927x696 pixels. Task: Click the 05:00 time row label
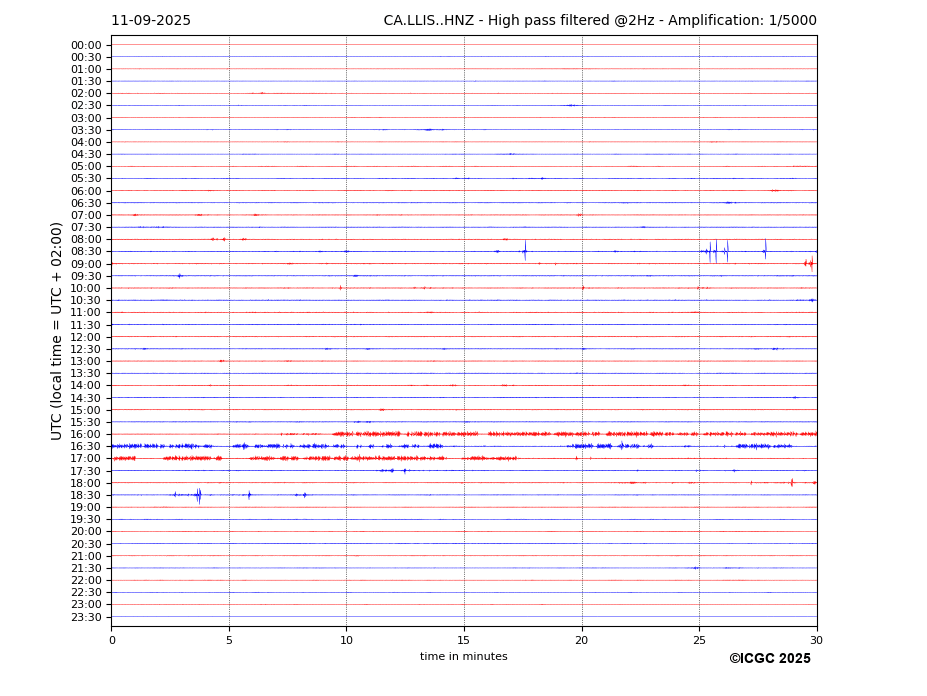[86, 167]
